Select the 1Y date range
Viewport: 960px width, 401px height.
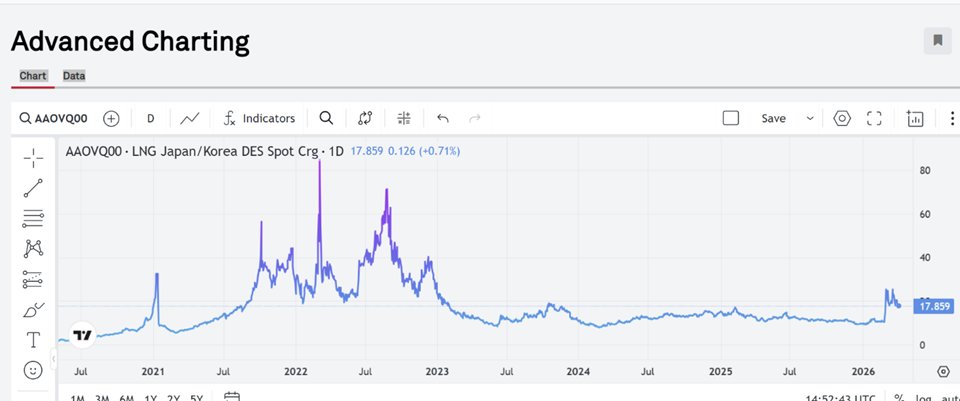150,398
